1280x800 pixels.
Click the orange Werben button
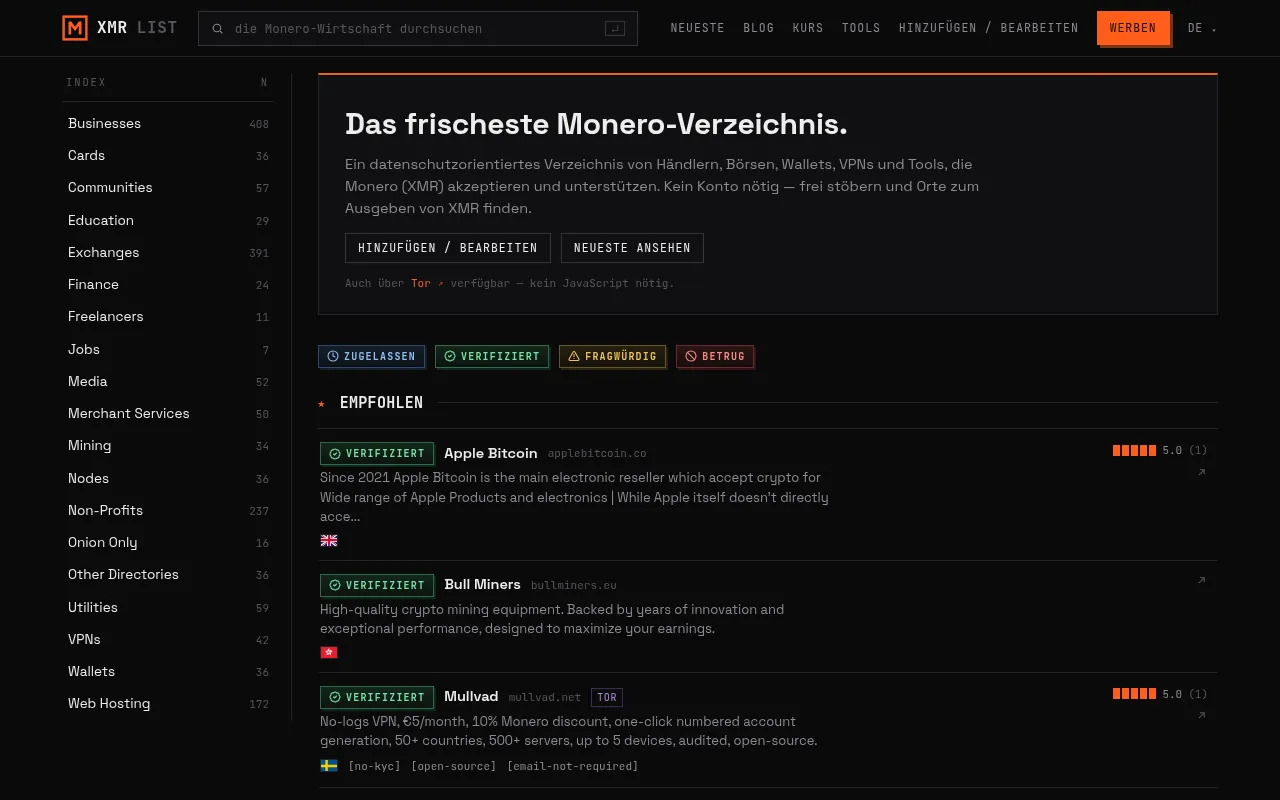[1133, 28]
